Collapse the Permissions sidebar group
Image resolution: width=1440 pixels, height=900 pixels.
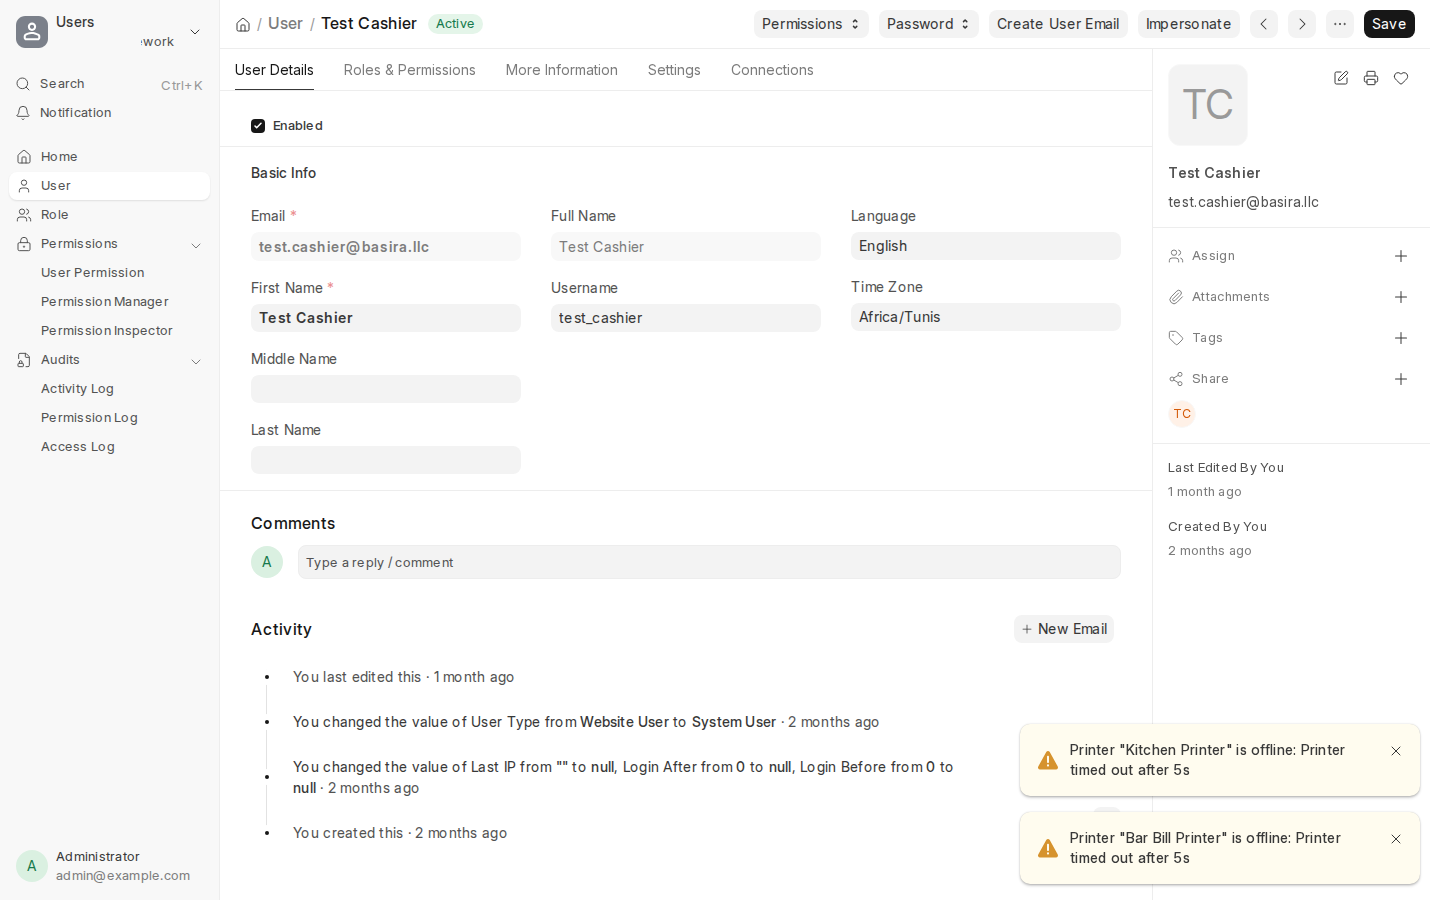coord(196,245)
